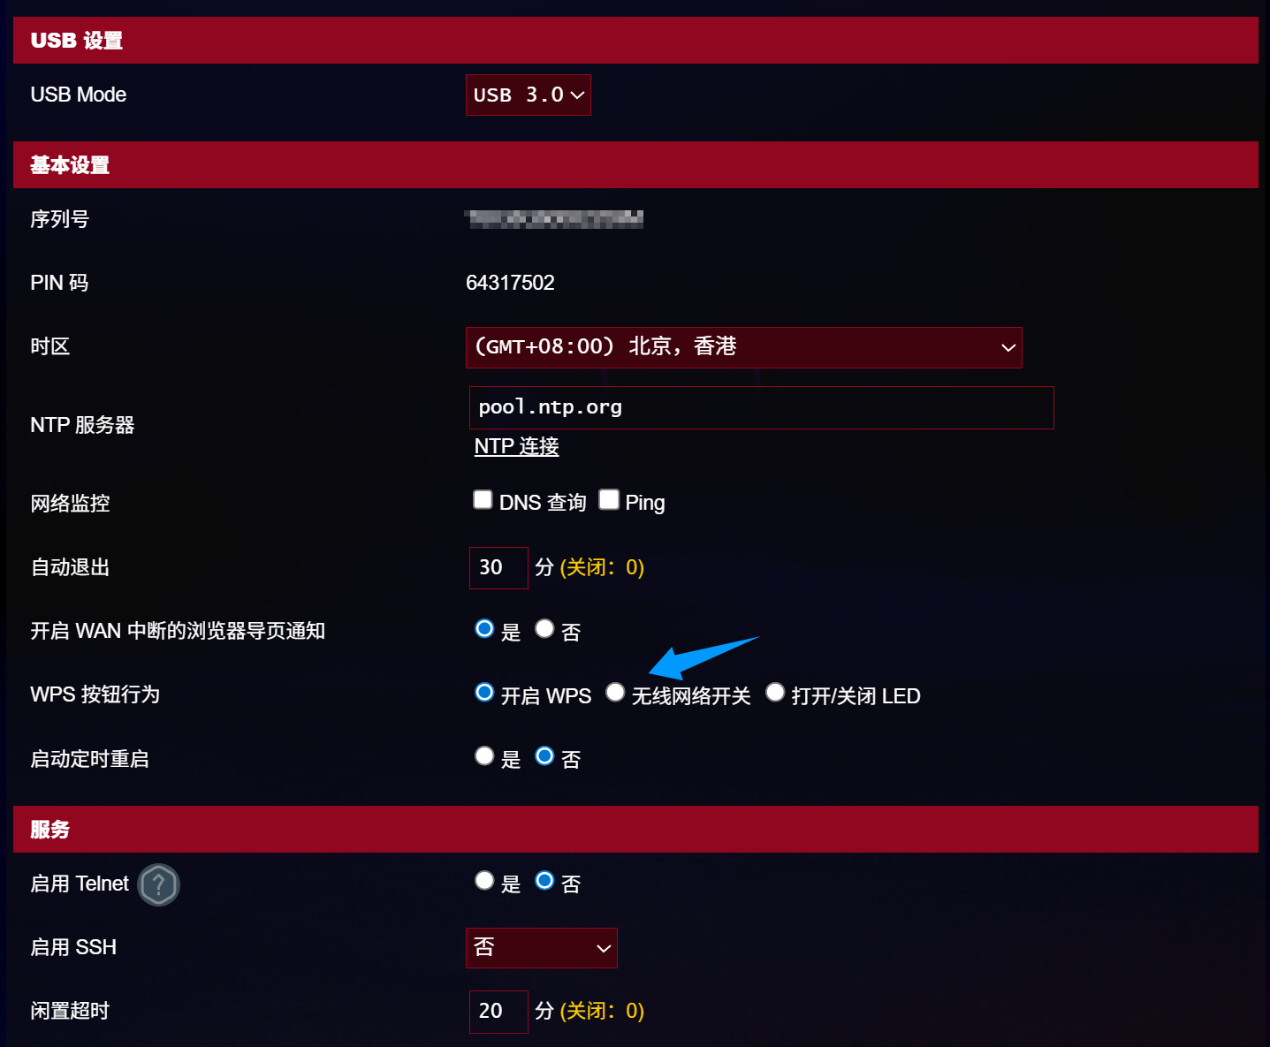Image resolution: width=1270 pixels, height=1047 pixels.
Task: Choose 无线网络开关 for WPS button
Action: (615, 692)
